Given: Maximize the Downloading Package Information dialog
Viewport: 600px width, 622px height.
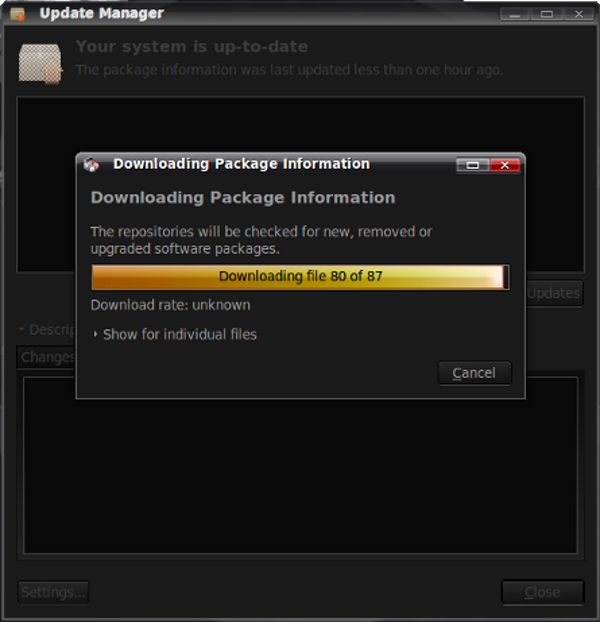Looking at the screenshot, I should [x=473, y=165].
